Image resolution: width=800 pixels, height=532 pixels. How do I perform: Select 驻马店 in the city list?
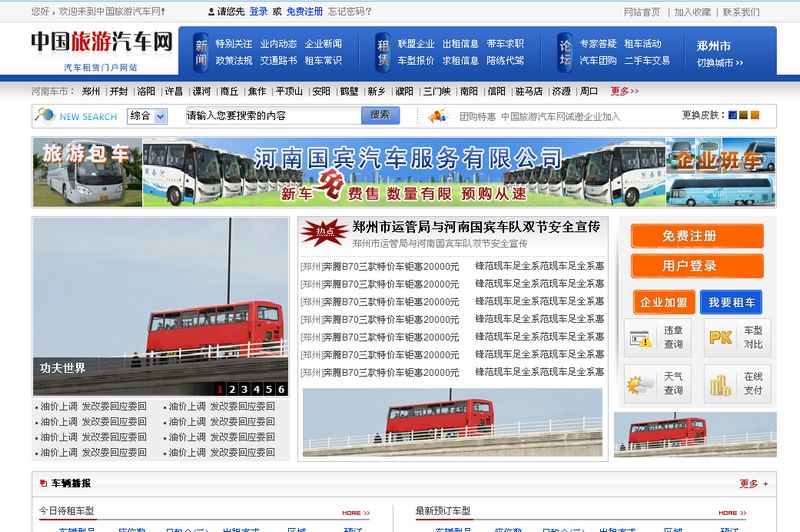529,91
